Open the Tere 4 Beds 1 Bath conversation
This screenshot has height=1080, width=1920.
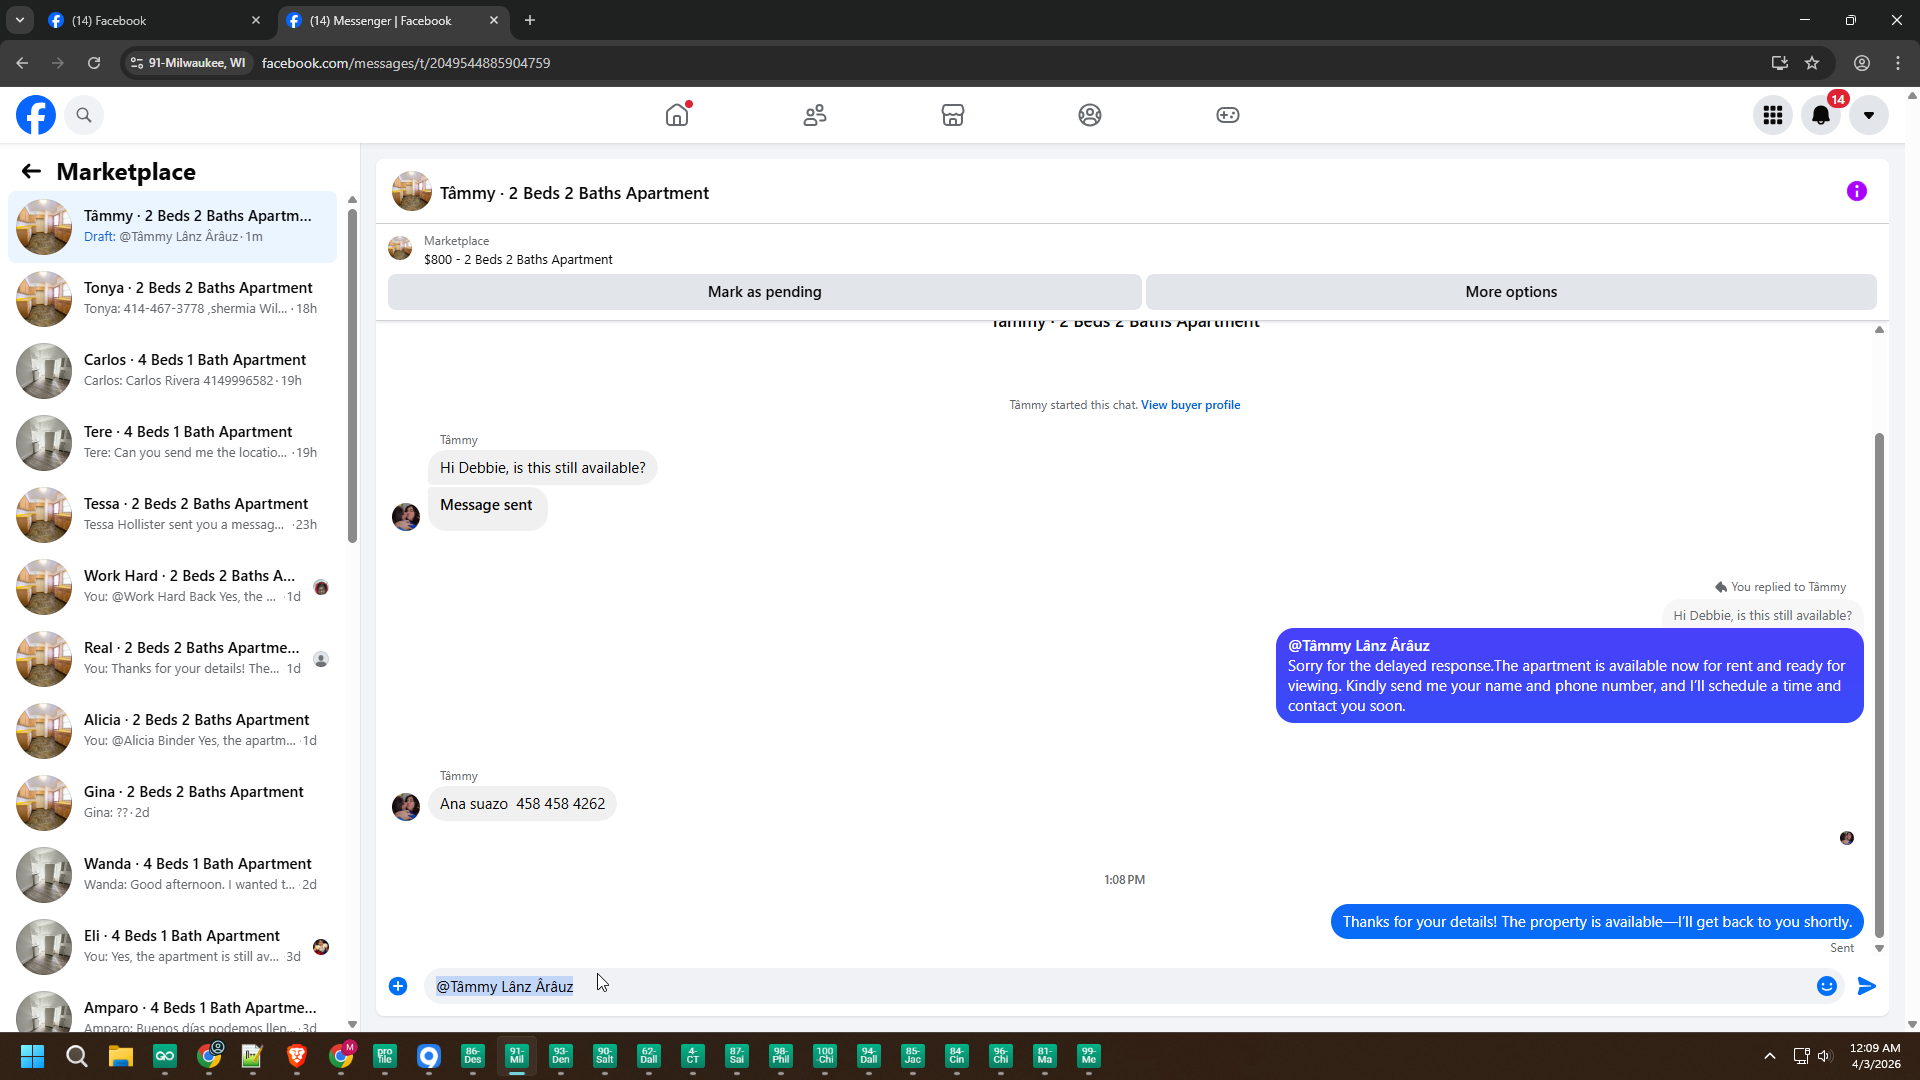coord(172,443)
